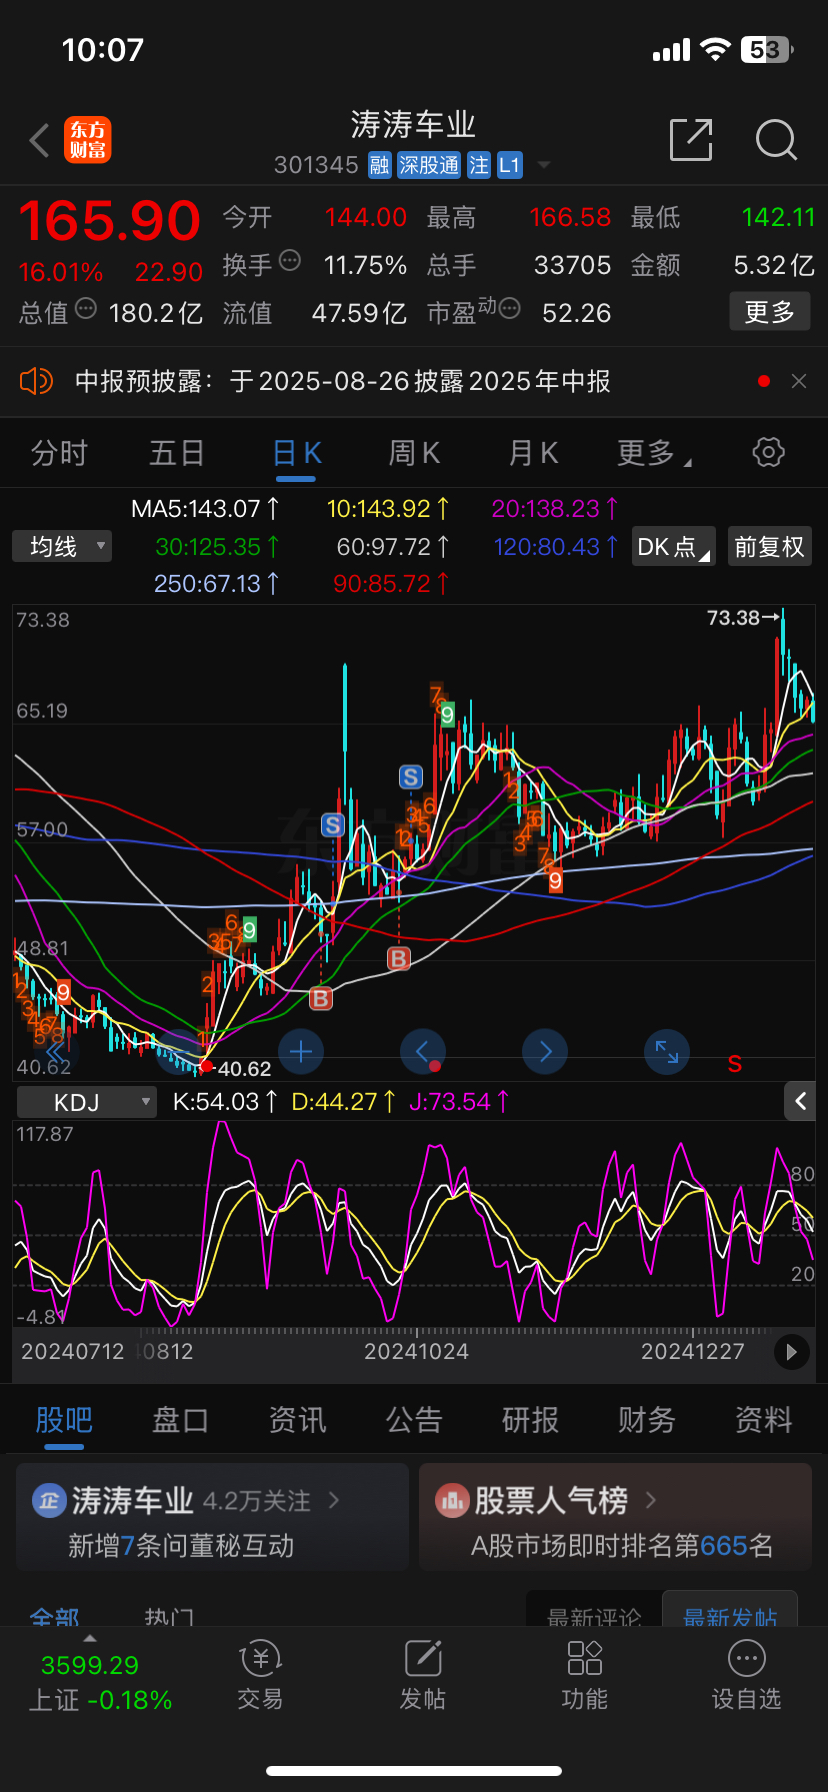Tap the announcement speaker icon

pyautogui.click(x=36, y=381)
